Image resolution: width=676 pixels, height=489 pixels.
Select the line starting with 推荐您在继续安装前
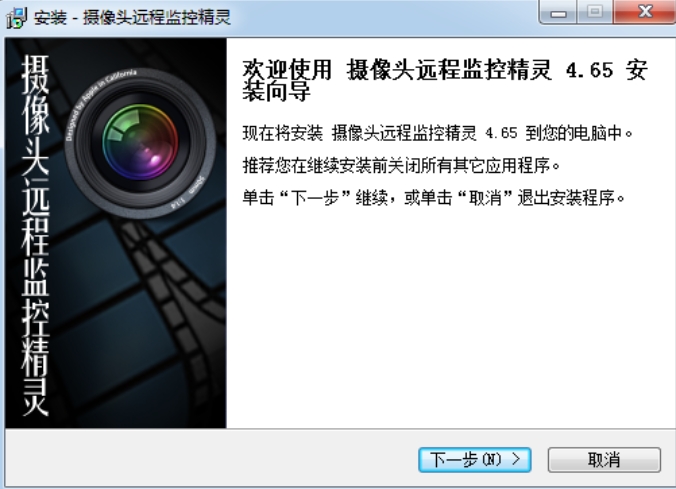coord(401,166)
